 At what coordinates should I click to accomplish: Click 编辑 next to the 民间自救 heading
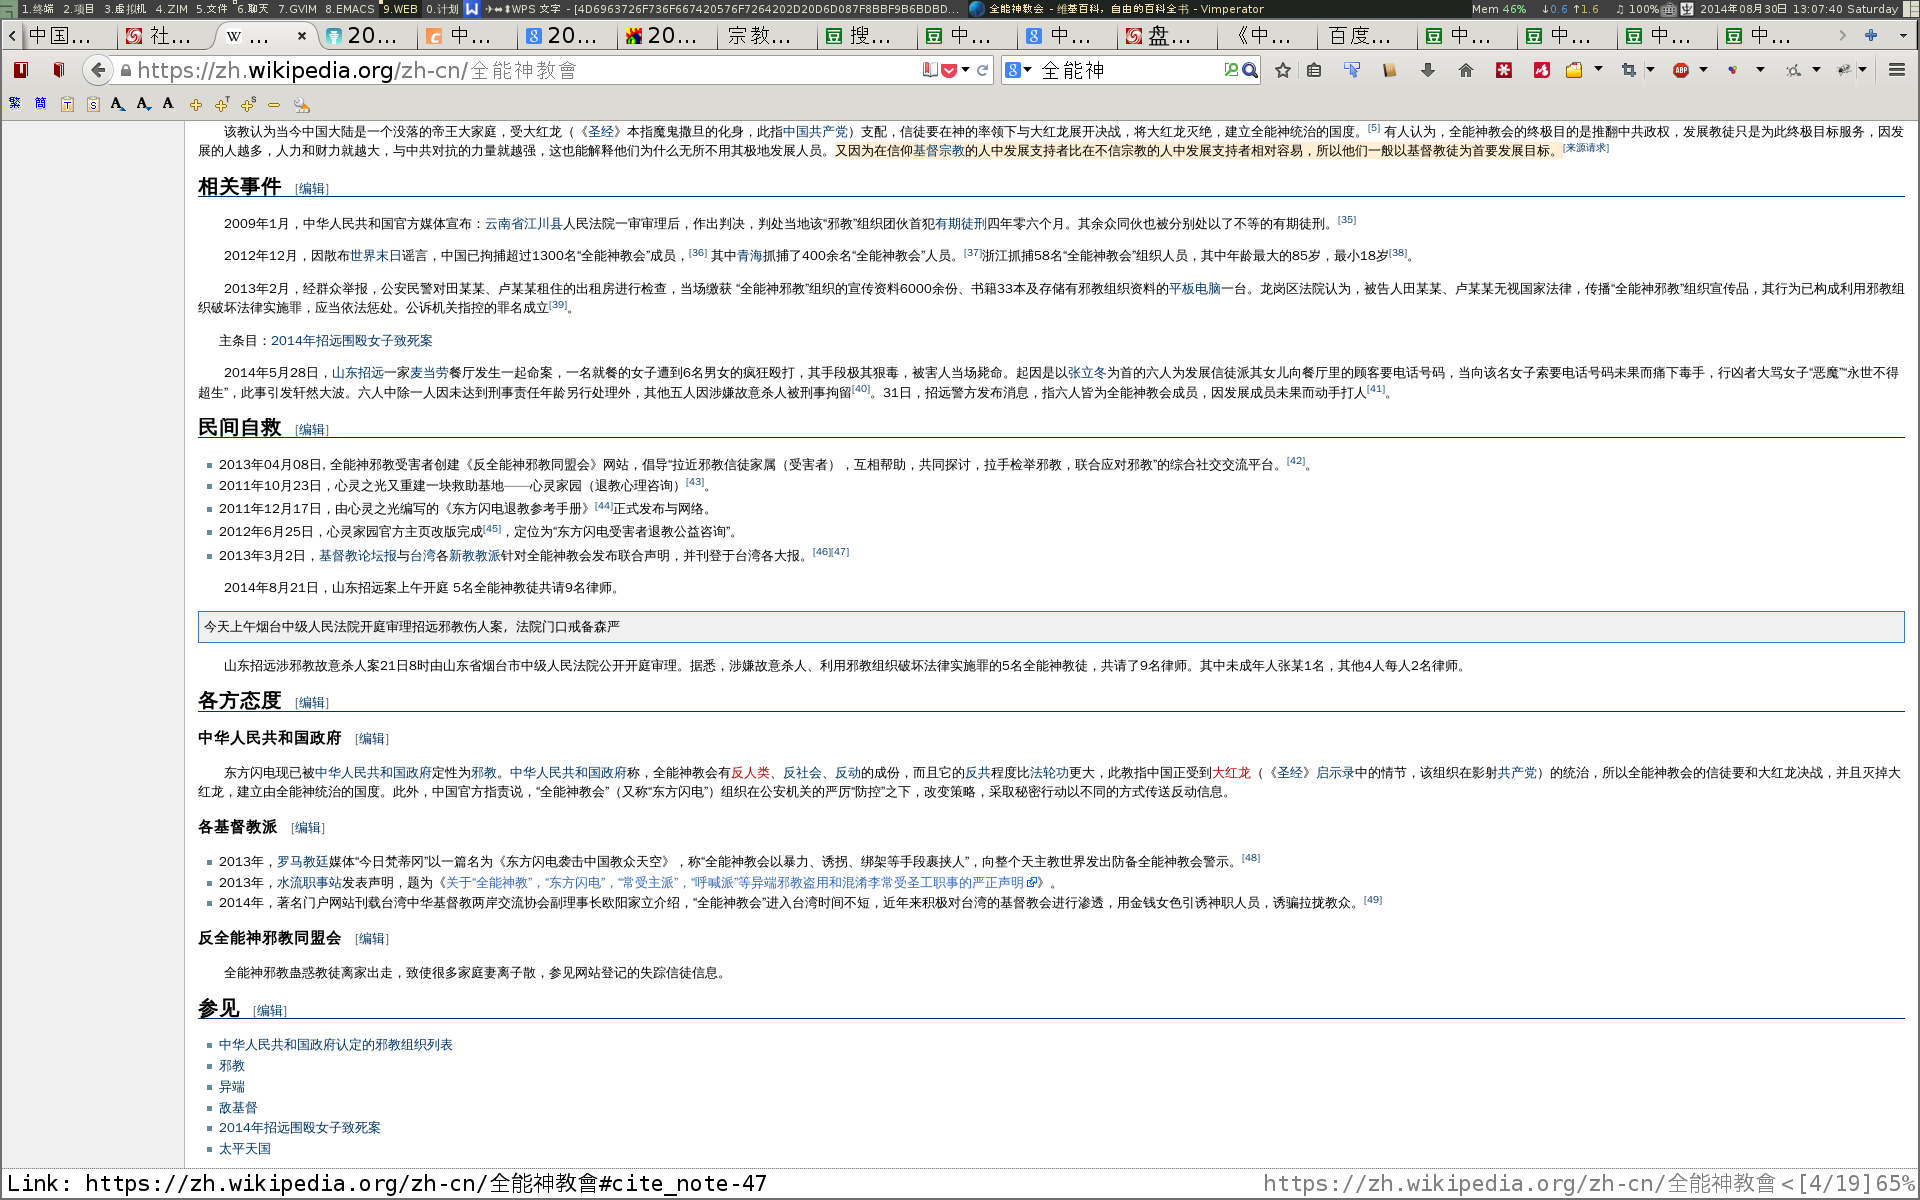point(311,429)
